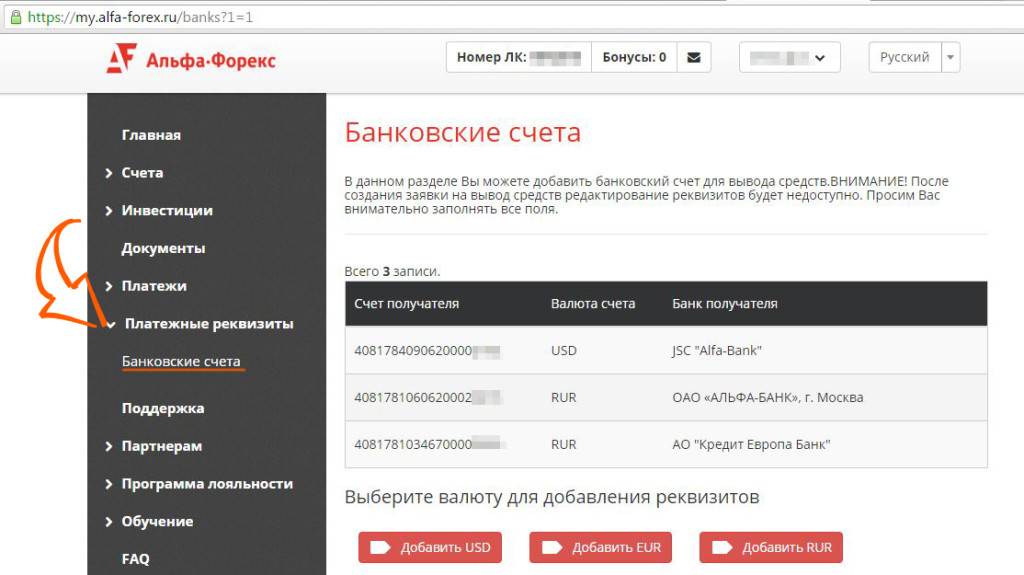Open Поддержка in sidebar
This screenshot has width=1024, height=575.
point(163,408)
